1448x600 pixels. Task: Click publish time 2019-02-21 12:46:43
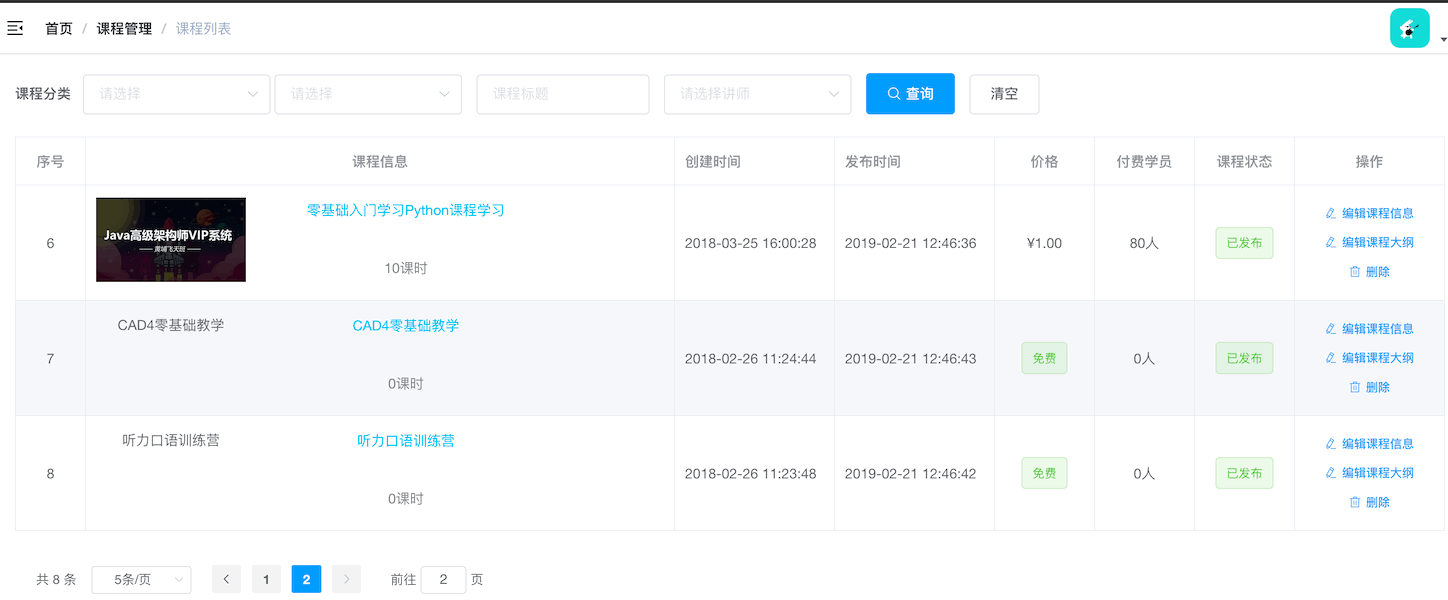click(911, 358)
